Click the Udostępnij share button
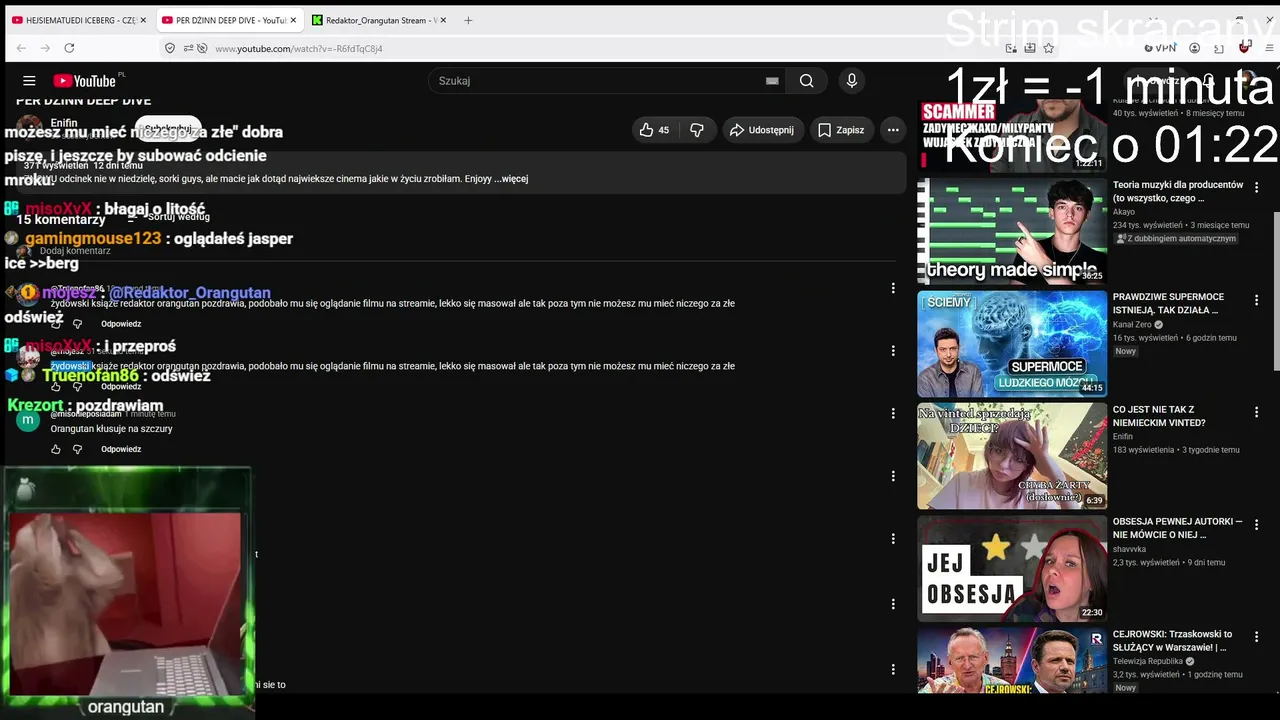This screenshot has width=1280, height=720. click(762, 130)
